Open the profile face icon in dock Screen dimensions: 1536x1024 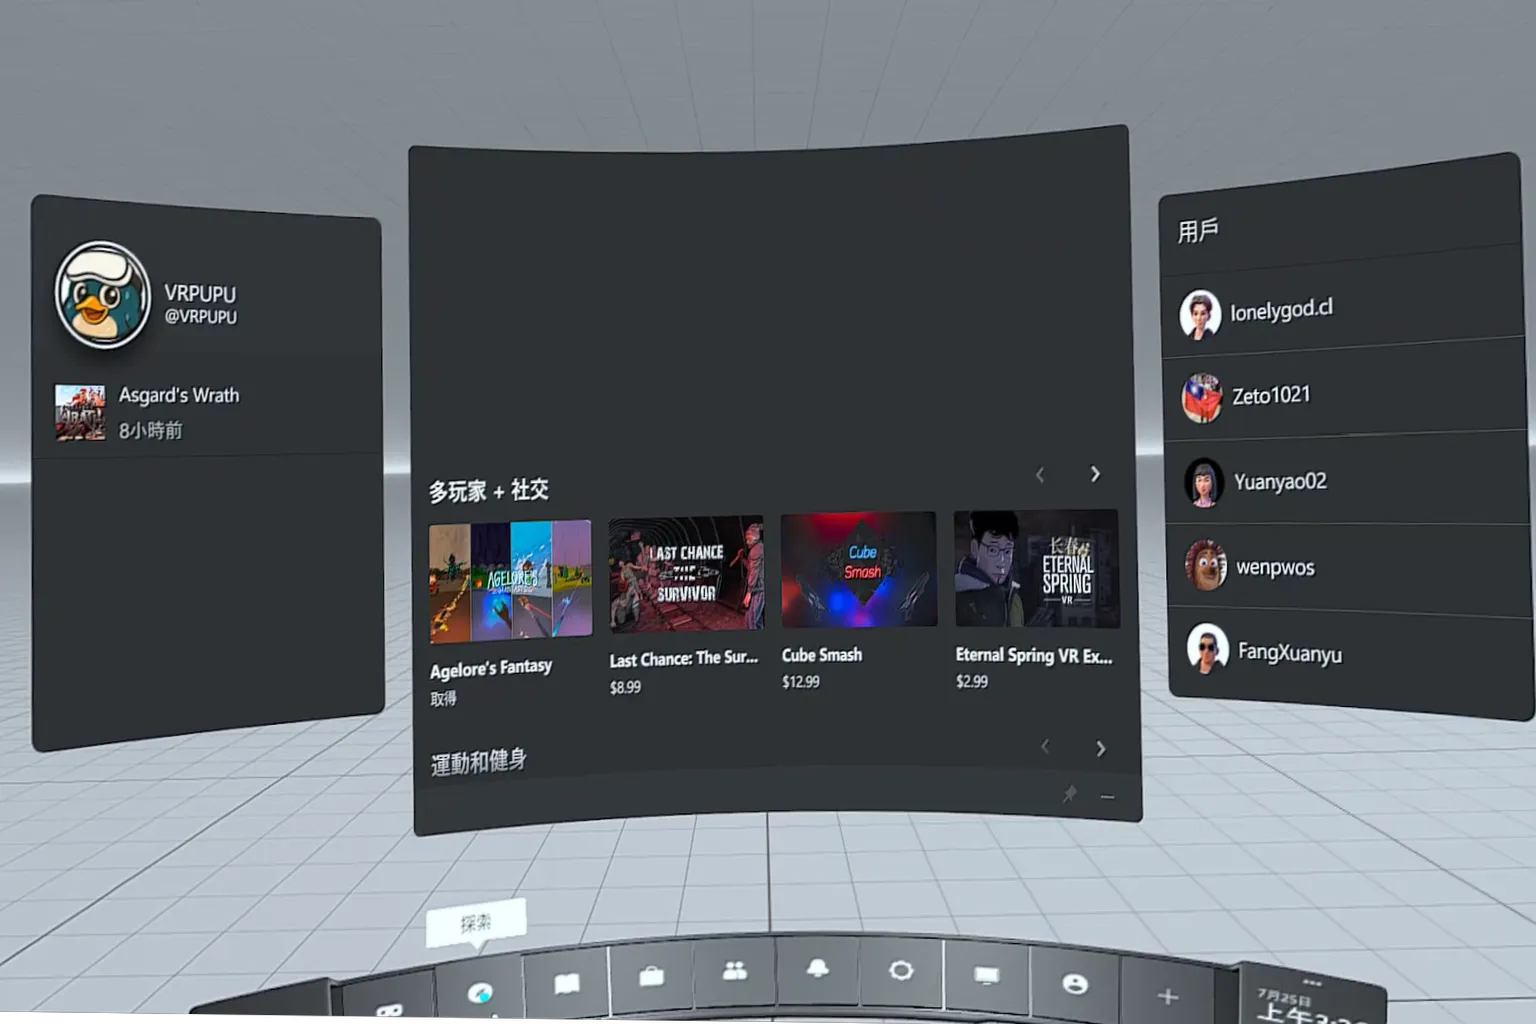click(1075, 984)
